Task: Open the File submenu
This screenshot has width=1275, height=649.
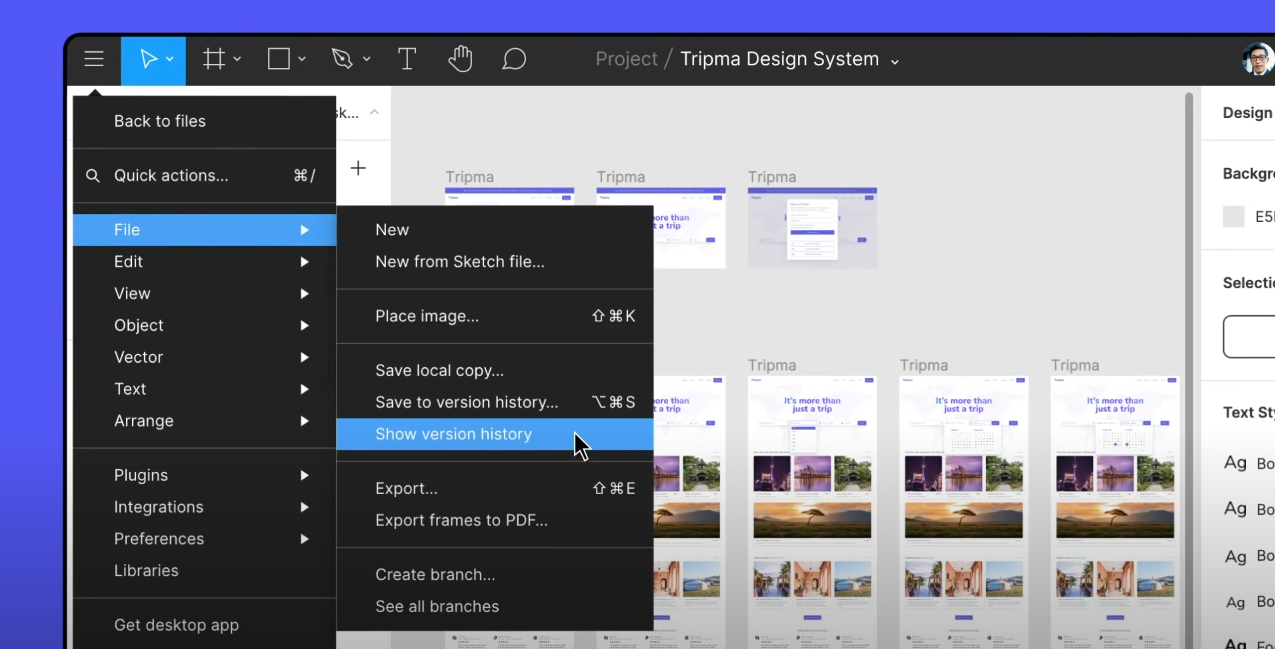Action: coord(204,230)
